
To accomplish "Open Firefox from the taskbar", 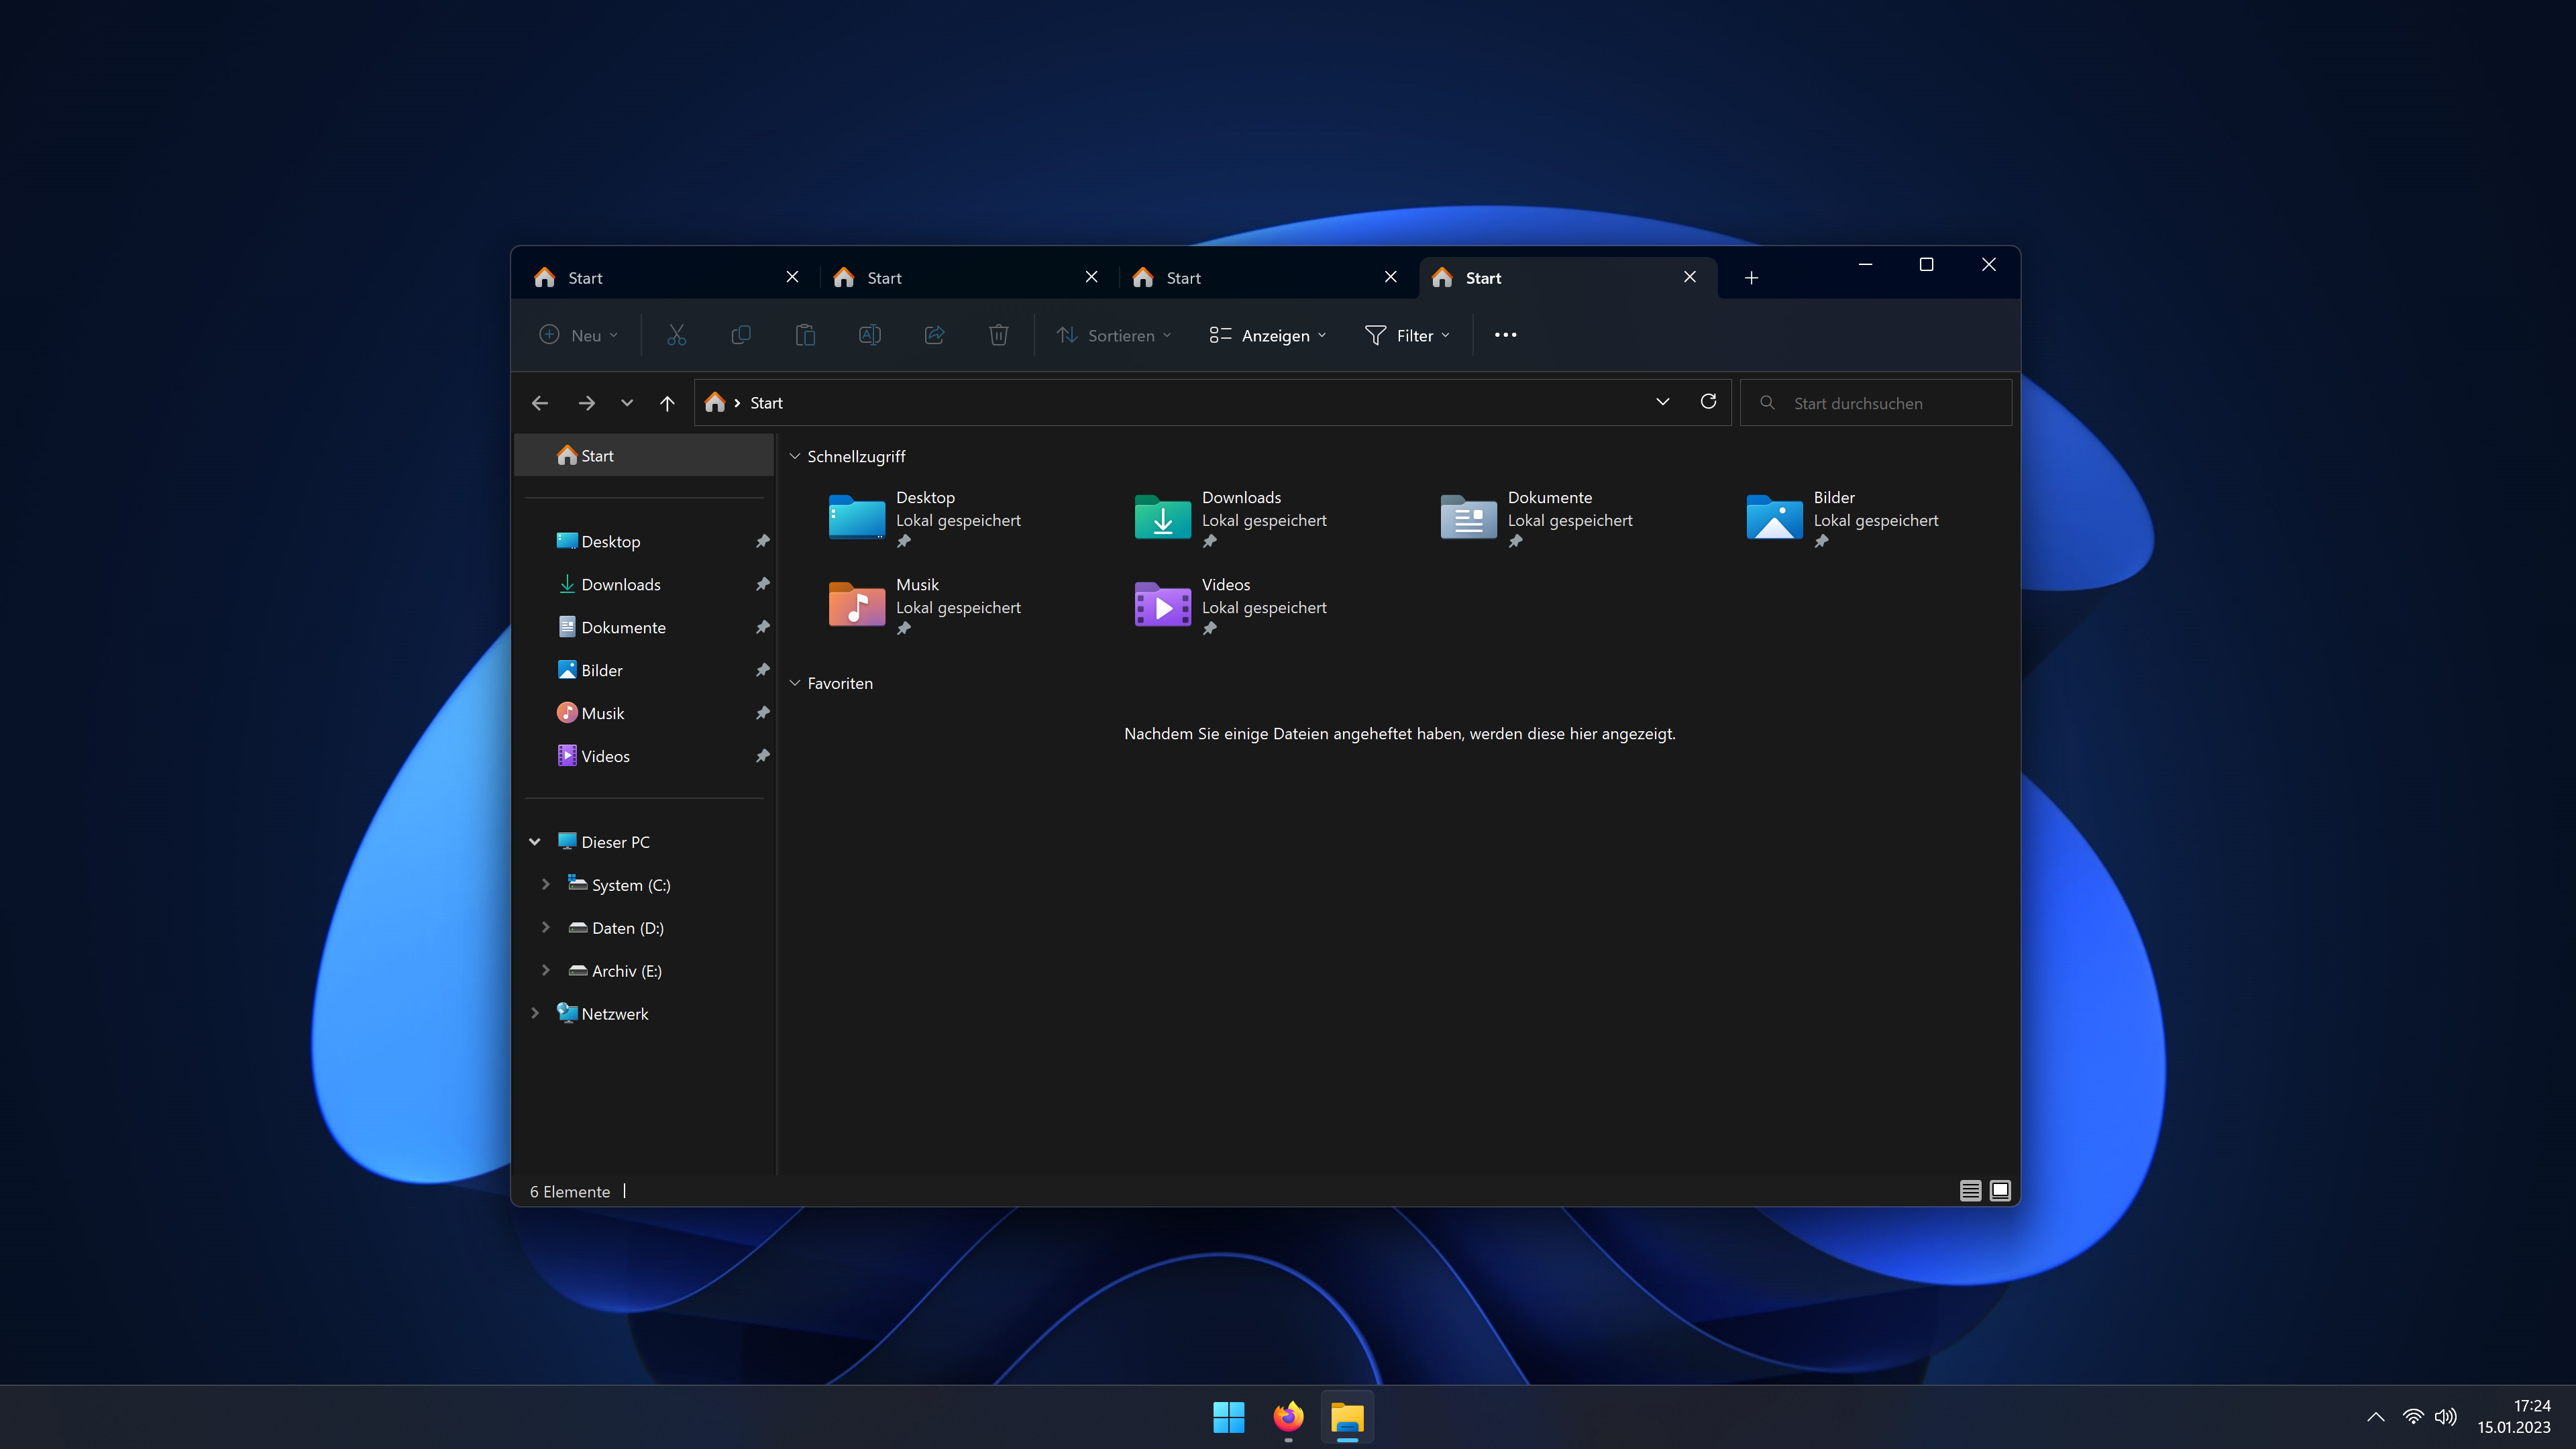I will [1288, 1417].
